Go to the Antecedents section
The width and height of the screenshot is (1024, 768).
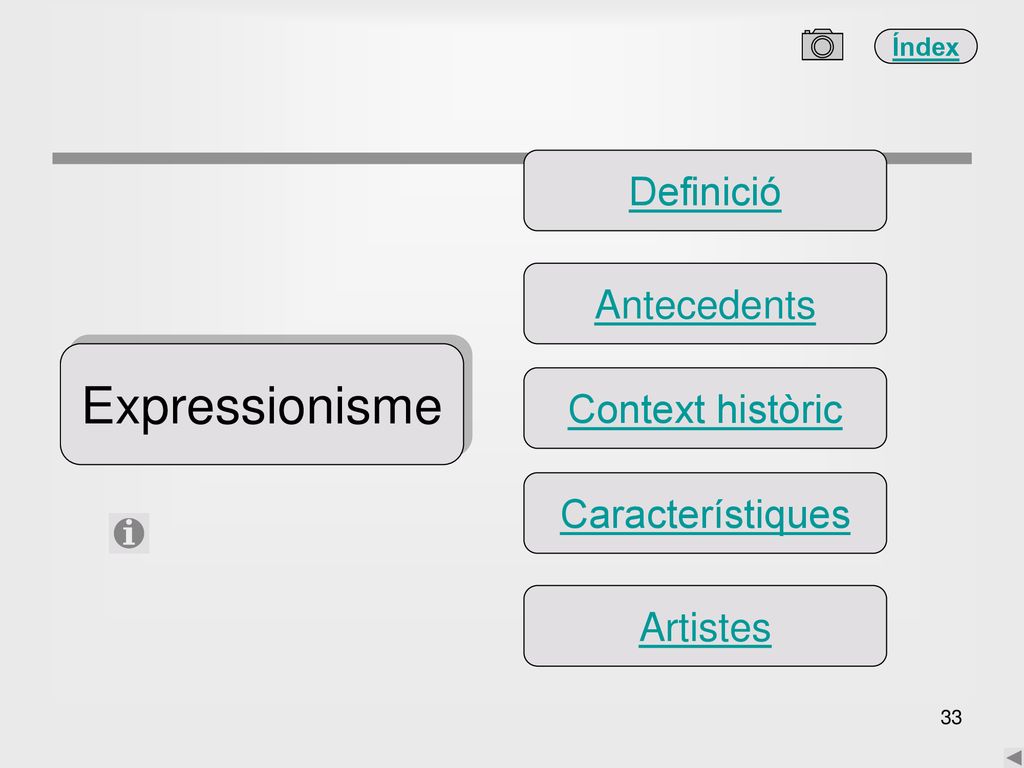pyautogui.click(x=705, y=305)
